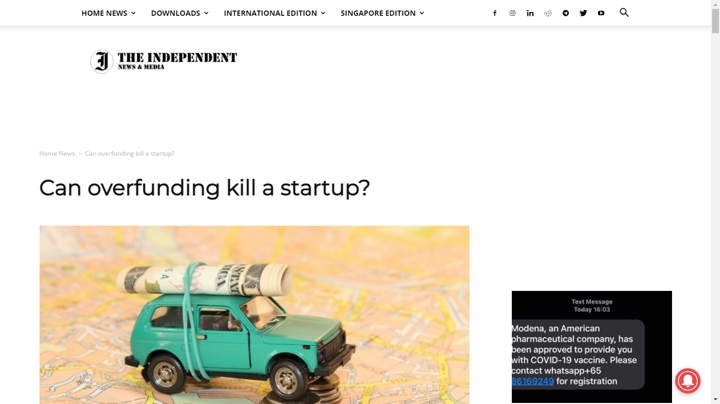Open the Telegram social icon
This screenshot has height=404, width=720.
(566, 13)
